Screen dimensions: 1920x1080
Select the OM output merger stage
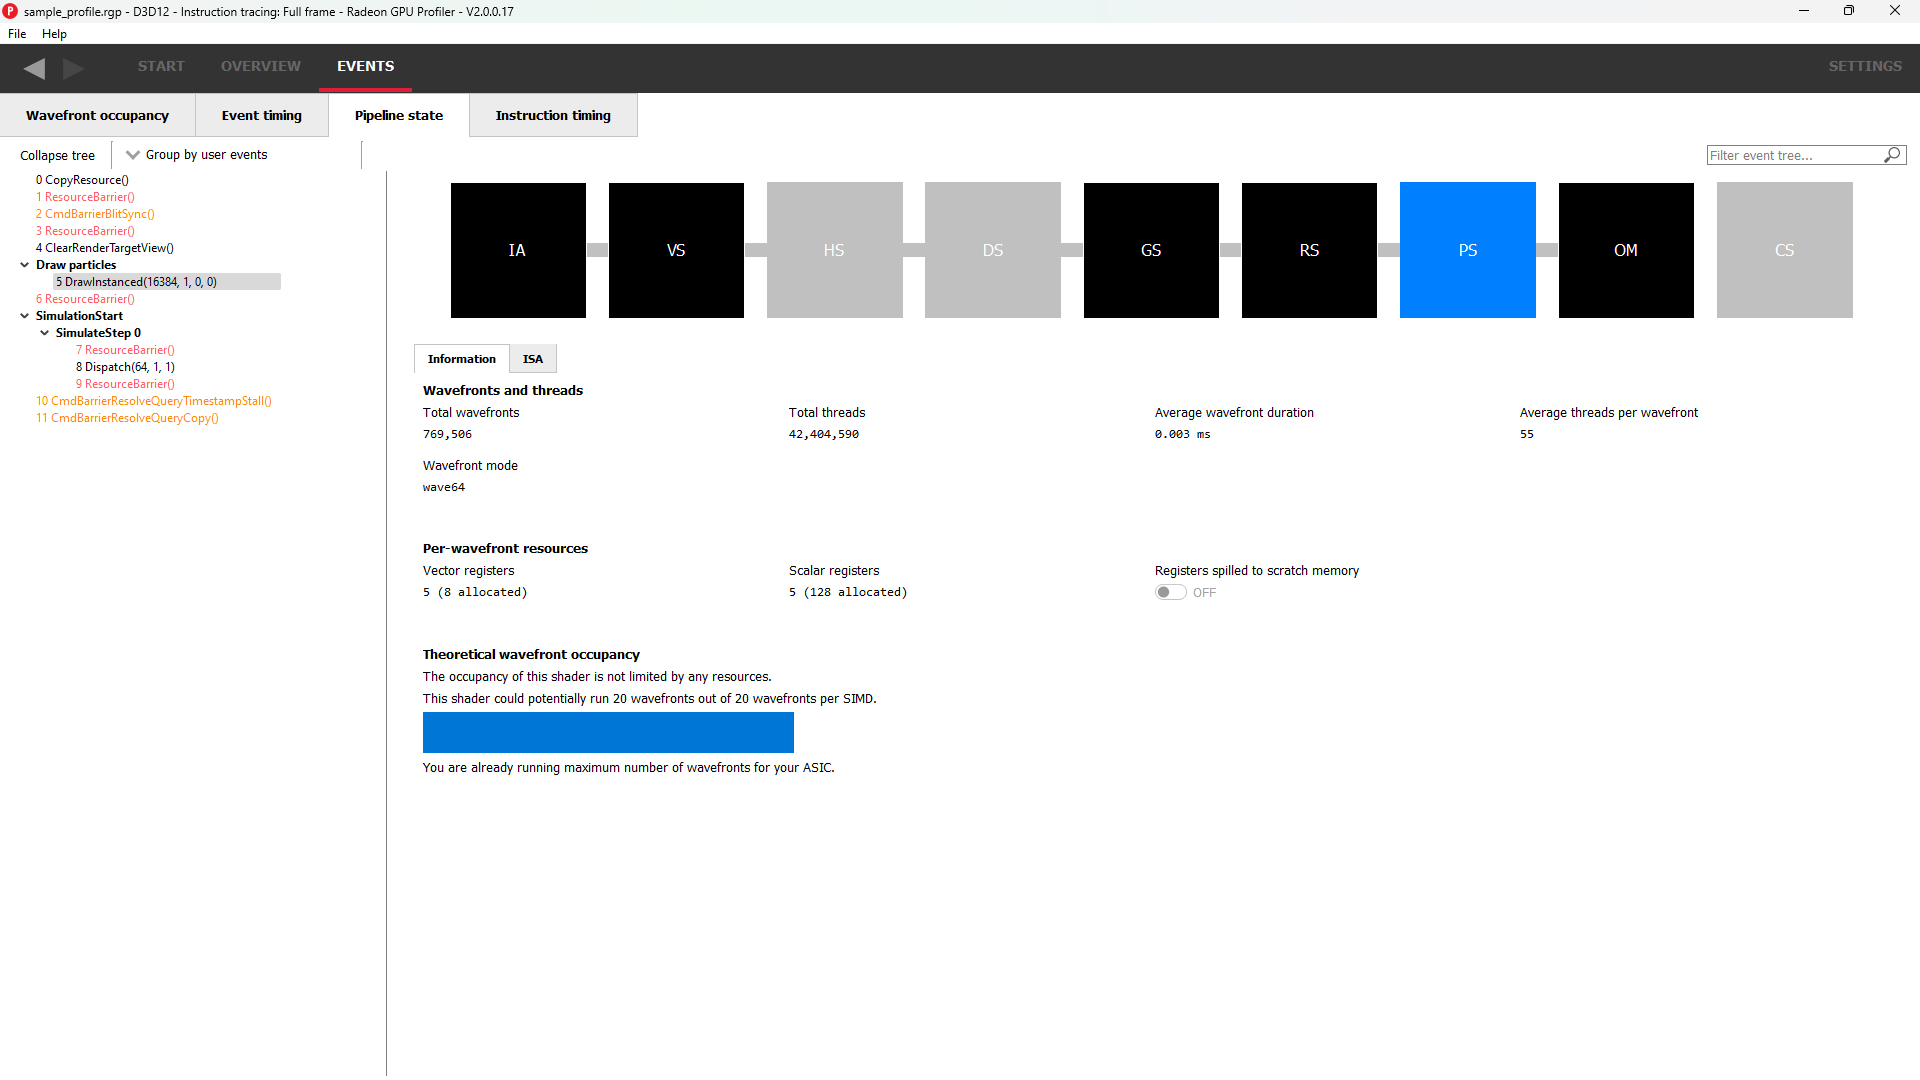click(1625, 250)
